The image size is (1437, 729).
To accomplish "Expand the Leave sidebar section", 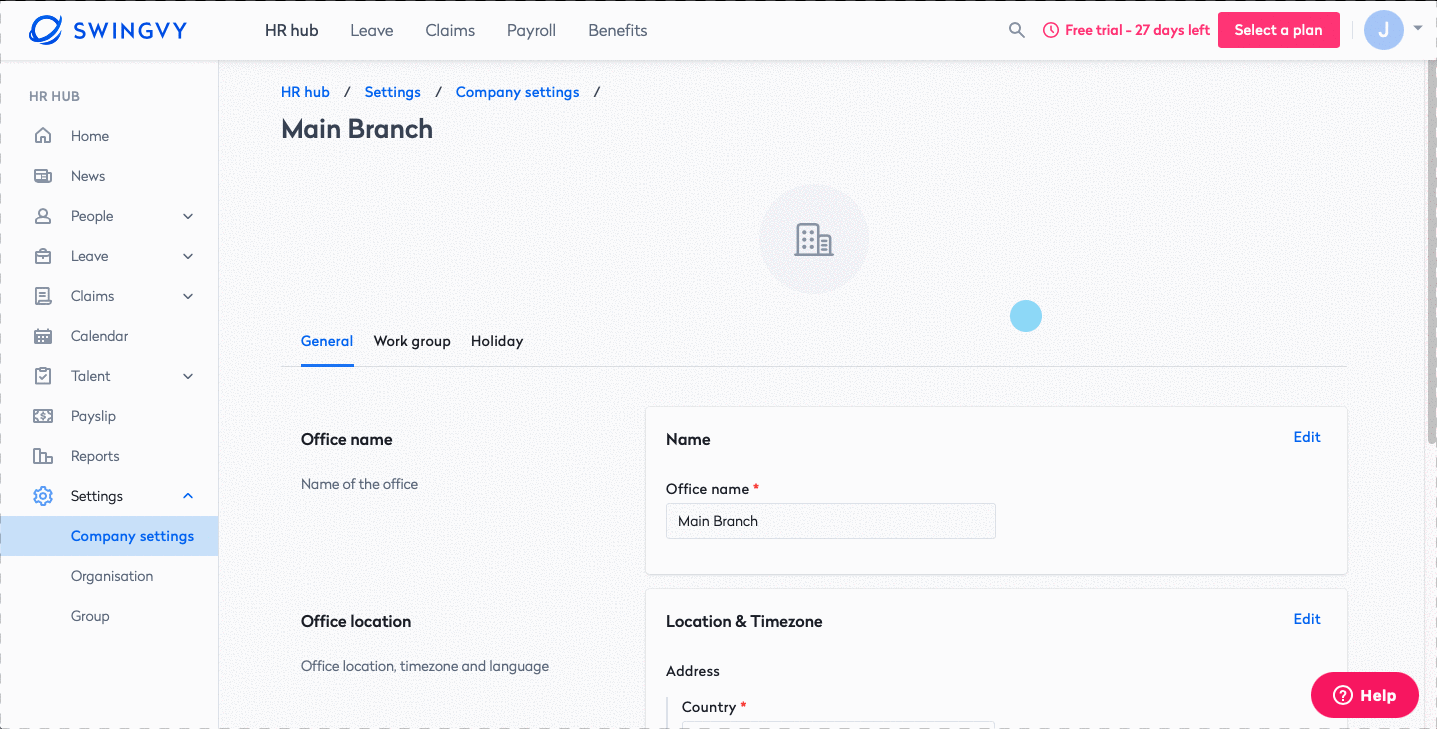I will [188, 256].
